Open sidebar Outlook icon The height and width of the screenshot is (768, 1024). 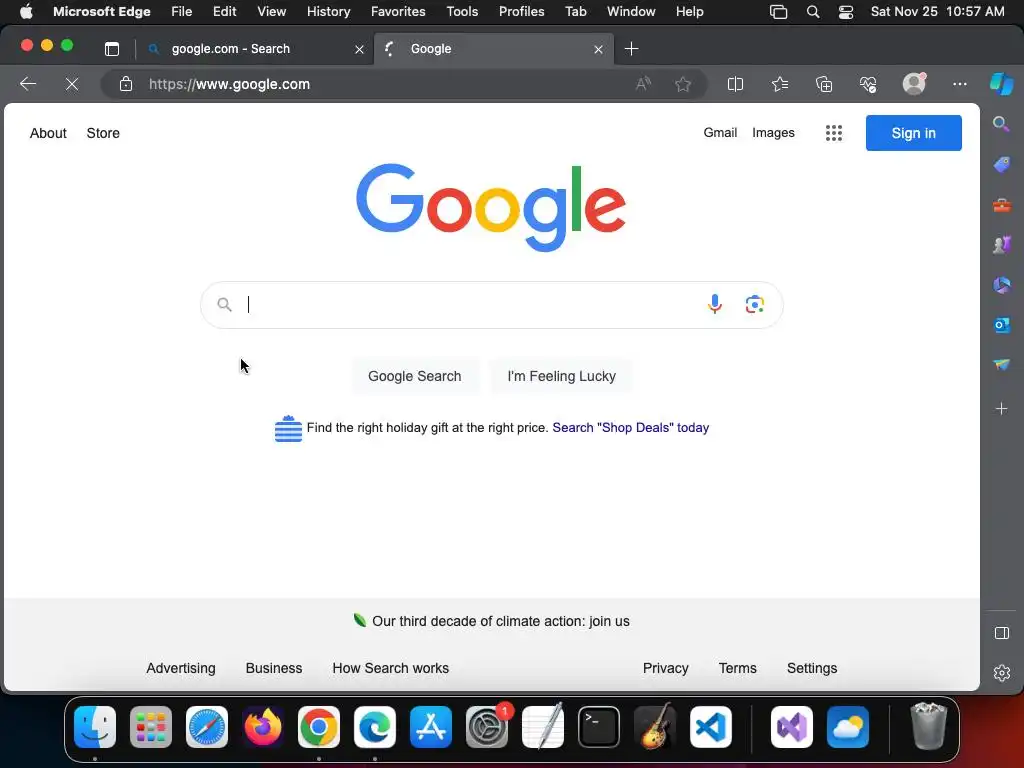pyautogui.click(x=1001, y=324)
